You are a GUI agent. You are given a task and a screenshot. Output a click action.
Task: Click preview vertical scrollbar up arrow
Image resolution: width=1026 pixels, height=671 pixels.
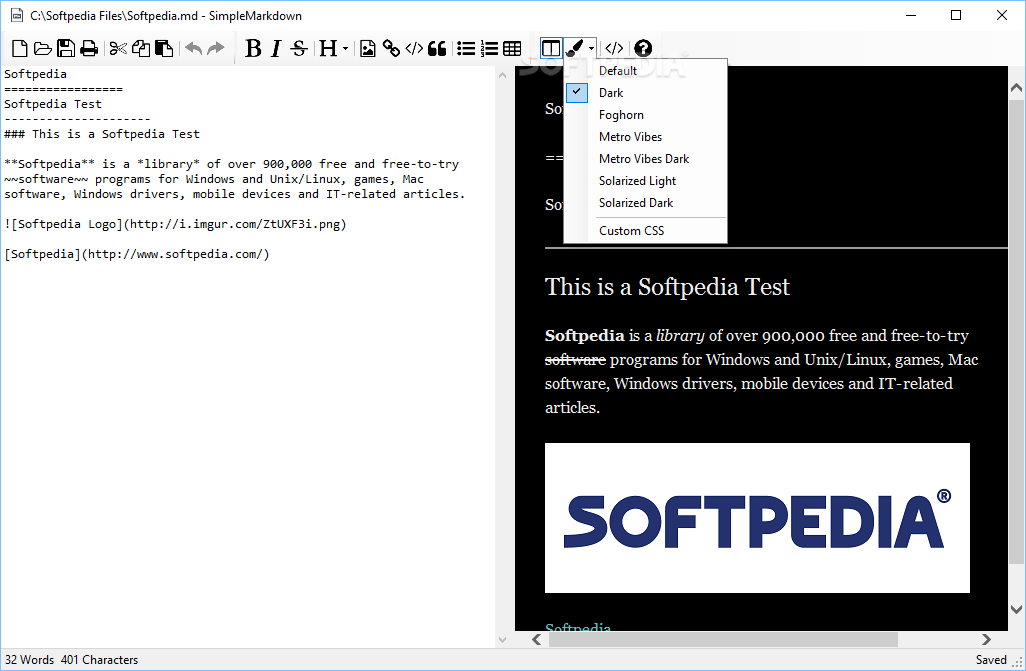coord(1016,87)
